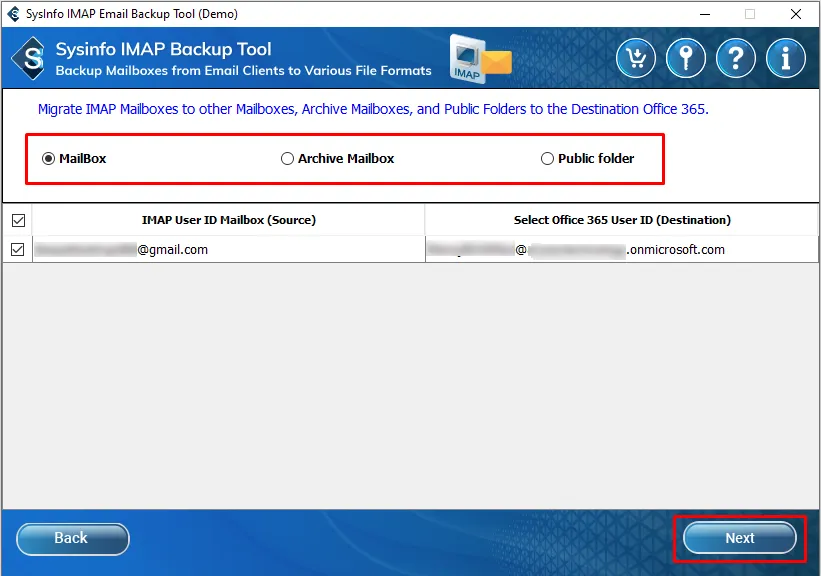Click the Select Office 365 User ID header
Viewport: 821px width, 576px height.
click(x=621, y=220)
